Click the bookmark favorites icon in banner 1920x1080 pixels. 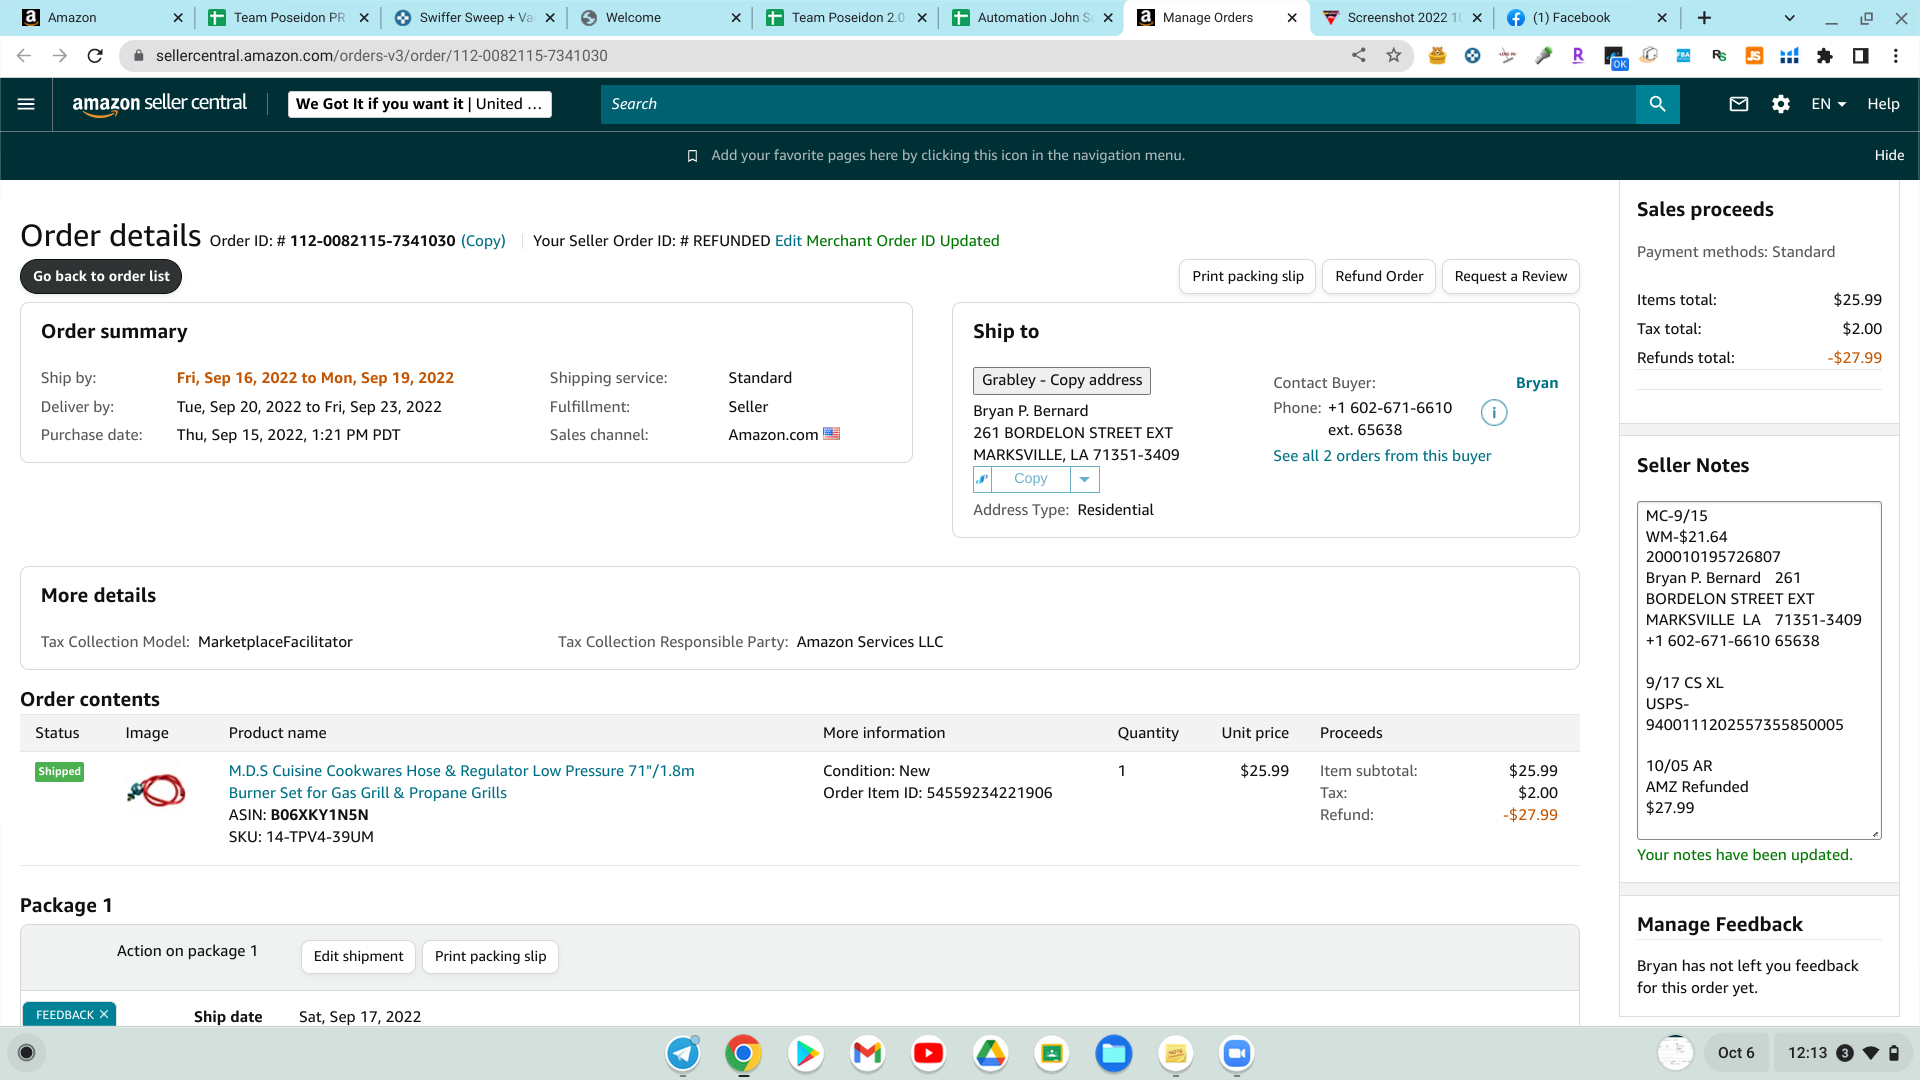pyautogui.click(x=692, y=156)
